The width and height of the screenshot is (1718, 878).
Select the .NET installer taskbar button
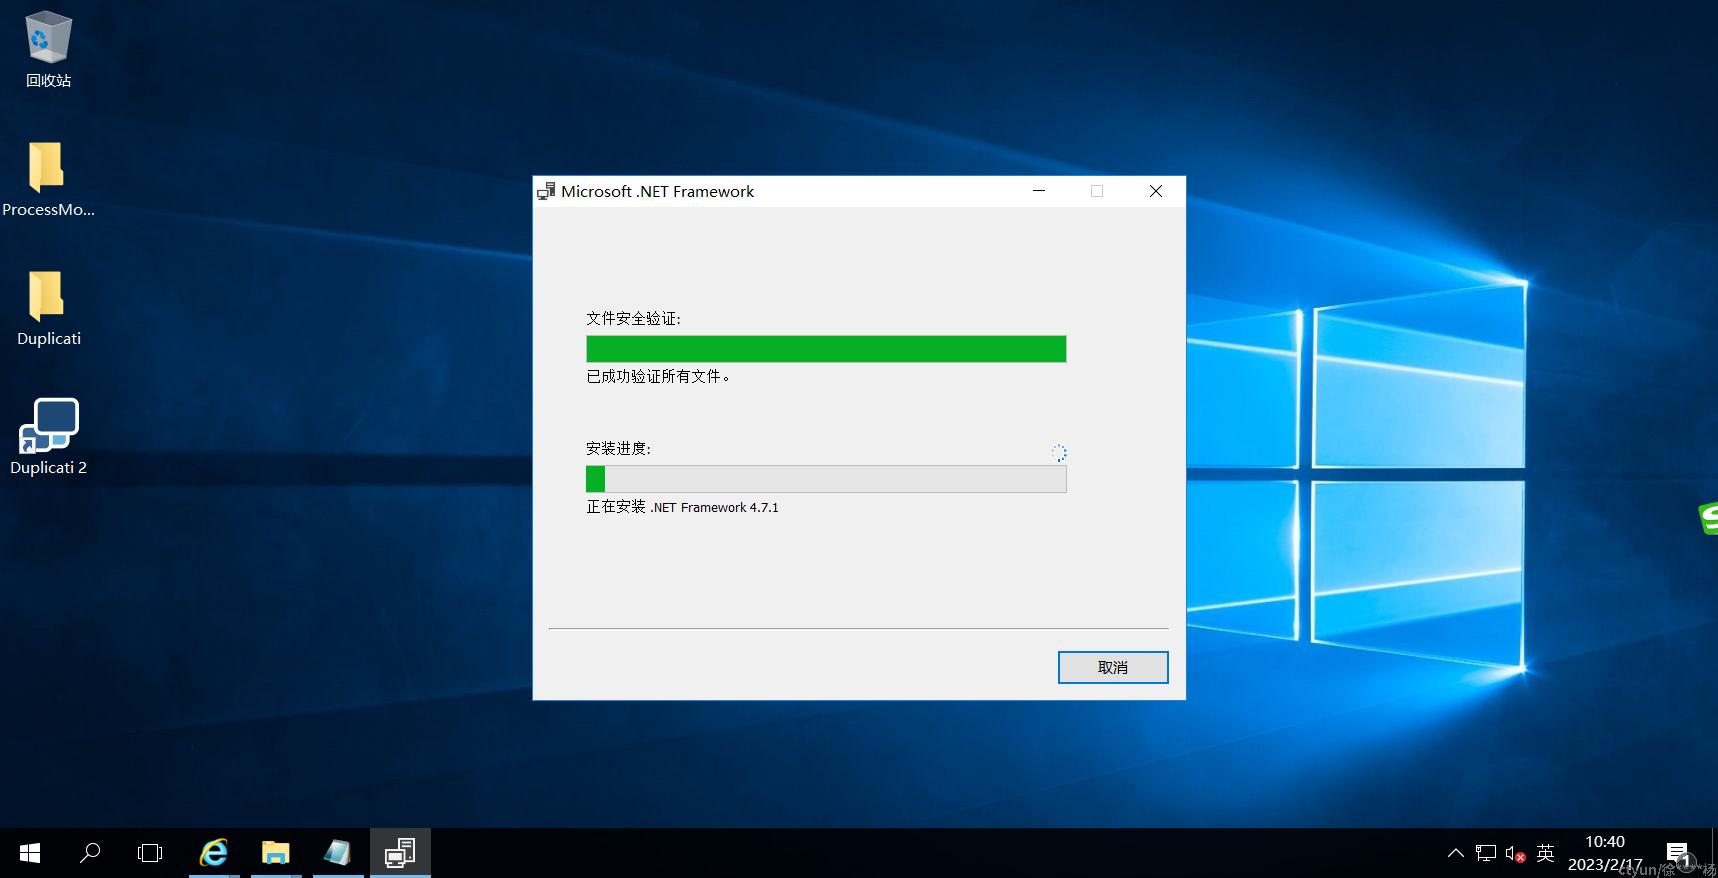400,853
